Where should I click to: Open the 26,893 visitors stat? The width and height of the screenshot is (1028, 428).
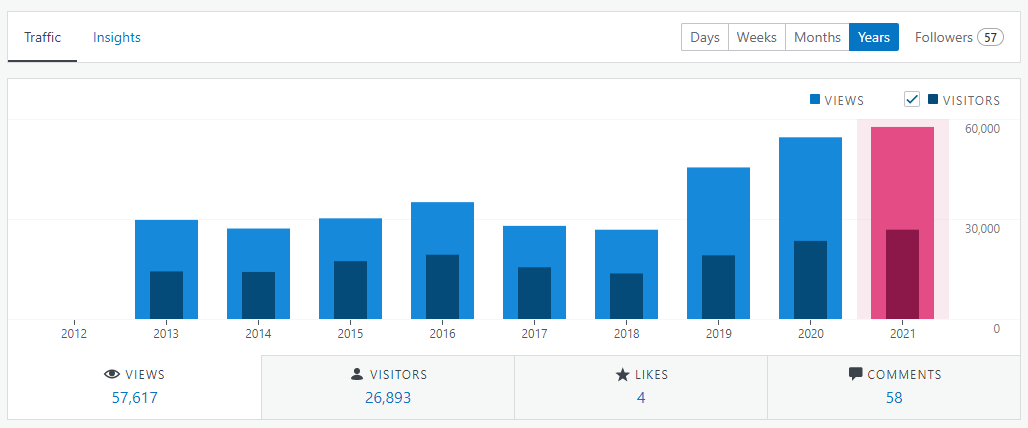point(388,397)
